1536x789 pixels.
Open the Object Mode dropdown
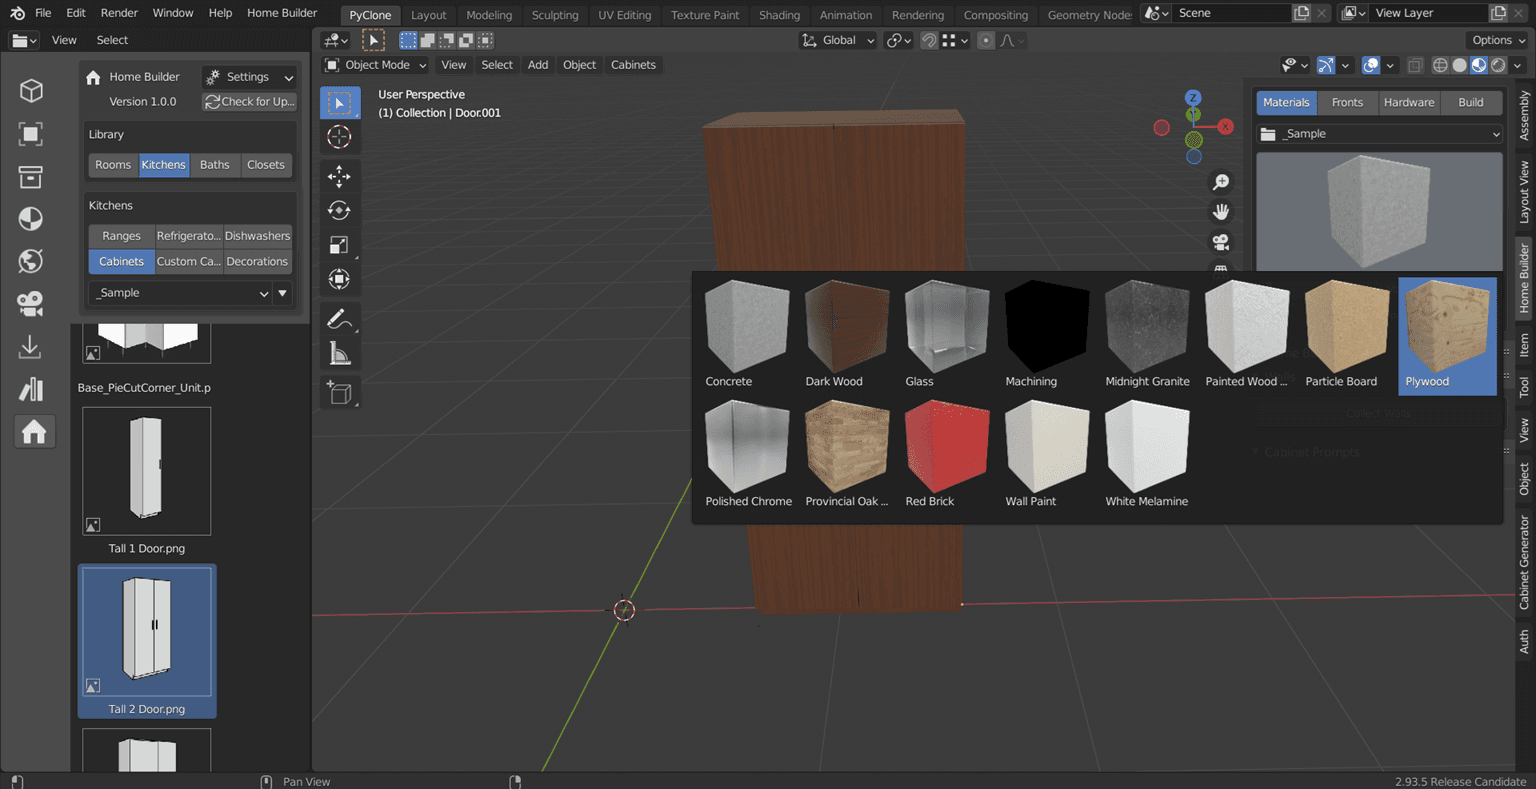[375, 64]
